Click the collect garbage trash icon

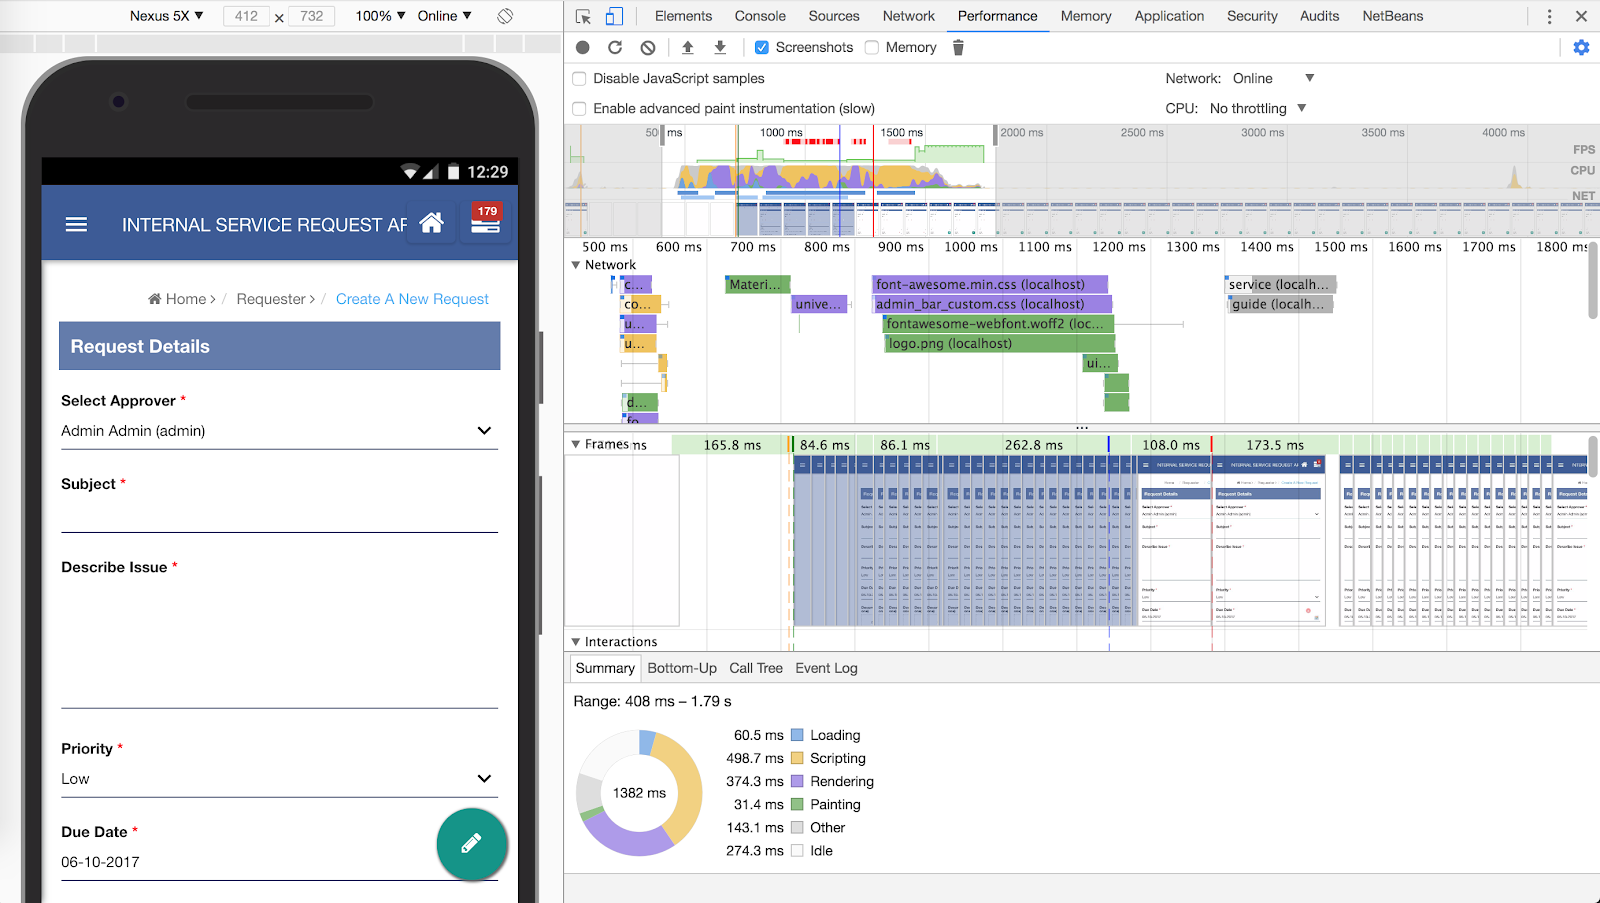pos(958,47)
